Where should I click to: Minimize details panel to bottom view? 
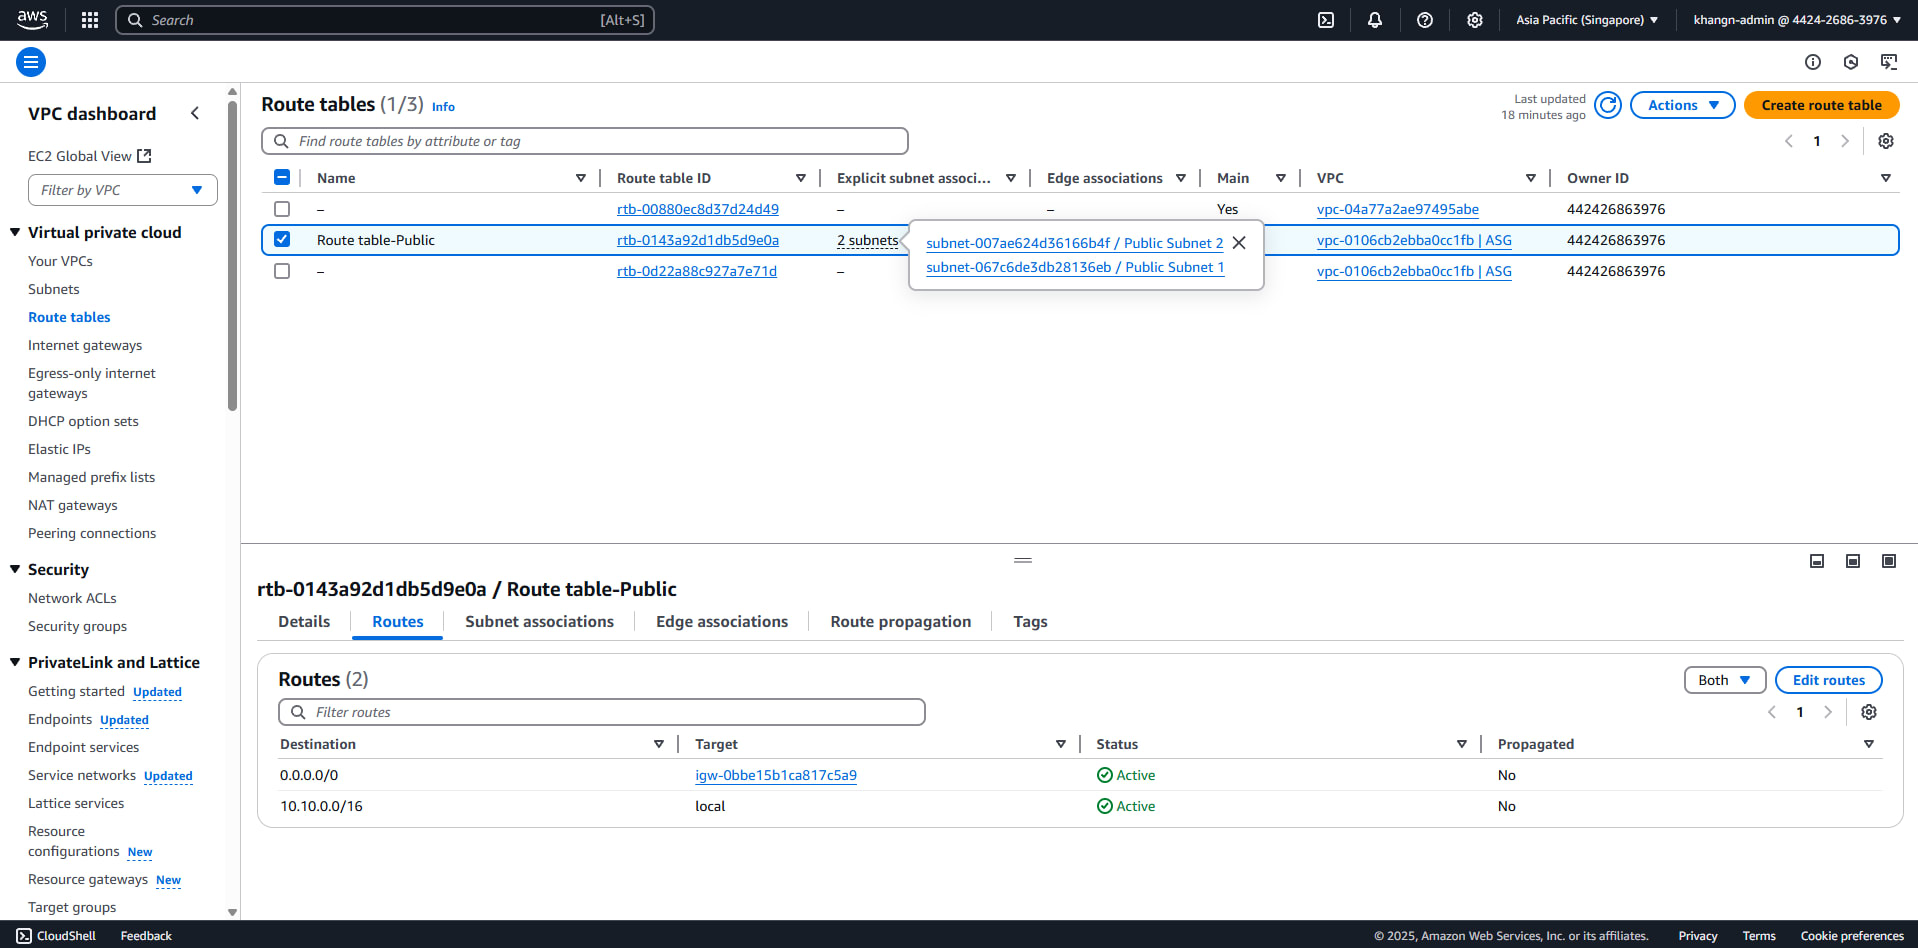pyautogui.click(x=1817, y=561)
